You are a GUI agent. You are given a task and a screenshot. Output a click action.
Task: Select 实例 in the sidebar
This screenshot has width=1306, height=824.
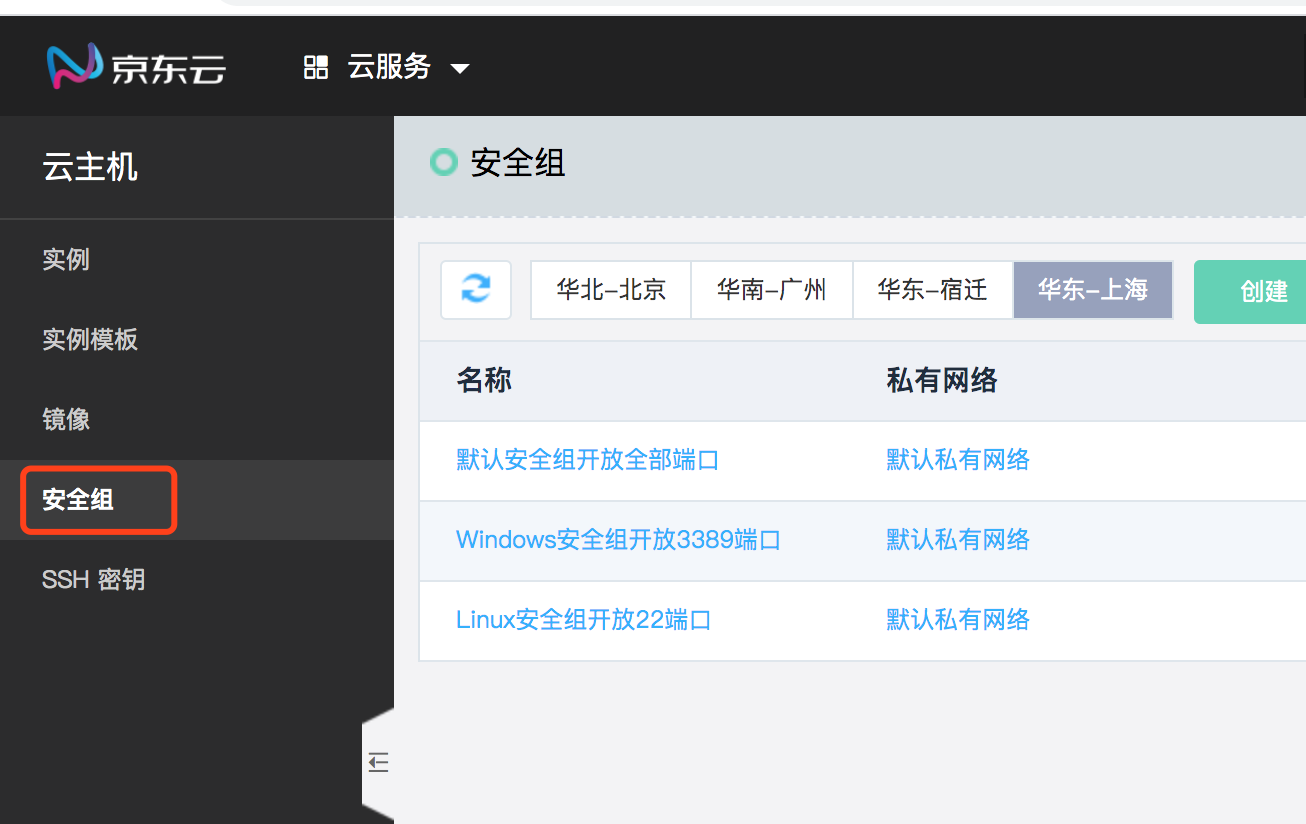pos(66,259)
